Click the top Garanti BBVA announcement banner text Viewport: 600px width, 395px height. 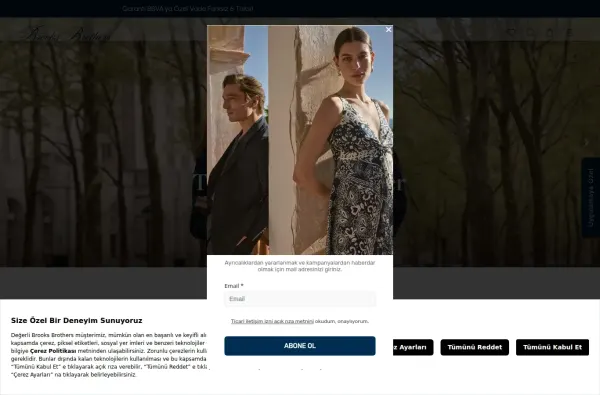pos(188,8)
